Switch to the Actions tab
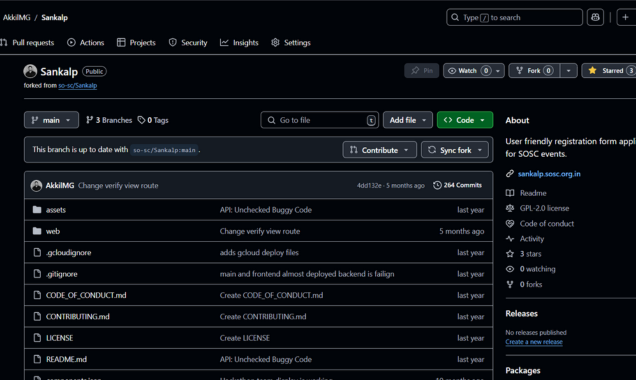This screenshot has width=636, height=380. 86,43
